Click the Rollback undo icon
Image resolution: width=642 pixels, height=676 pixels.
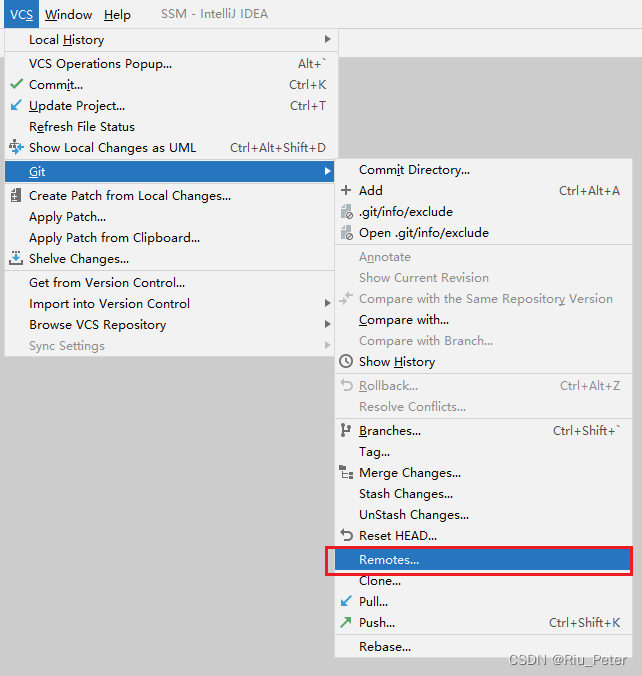pyautogui.click(x=346, y=385)
